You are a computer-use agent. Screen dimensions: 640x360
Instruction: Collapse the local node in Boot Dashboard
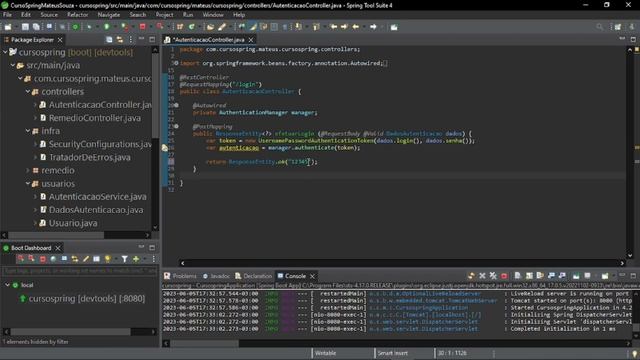(7, 285)
